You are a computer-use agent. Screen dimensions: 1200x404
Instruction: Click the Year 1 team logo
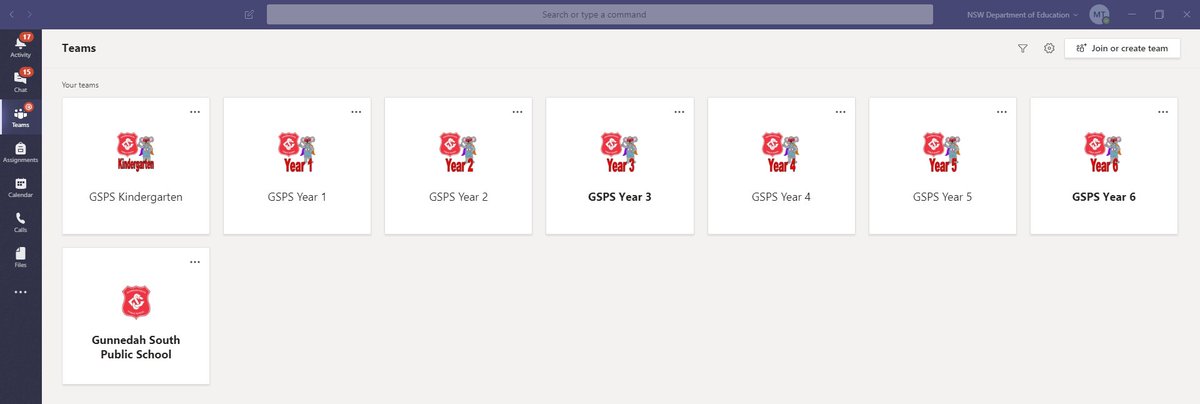tap(297, 152)
